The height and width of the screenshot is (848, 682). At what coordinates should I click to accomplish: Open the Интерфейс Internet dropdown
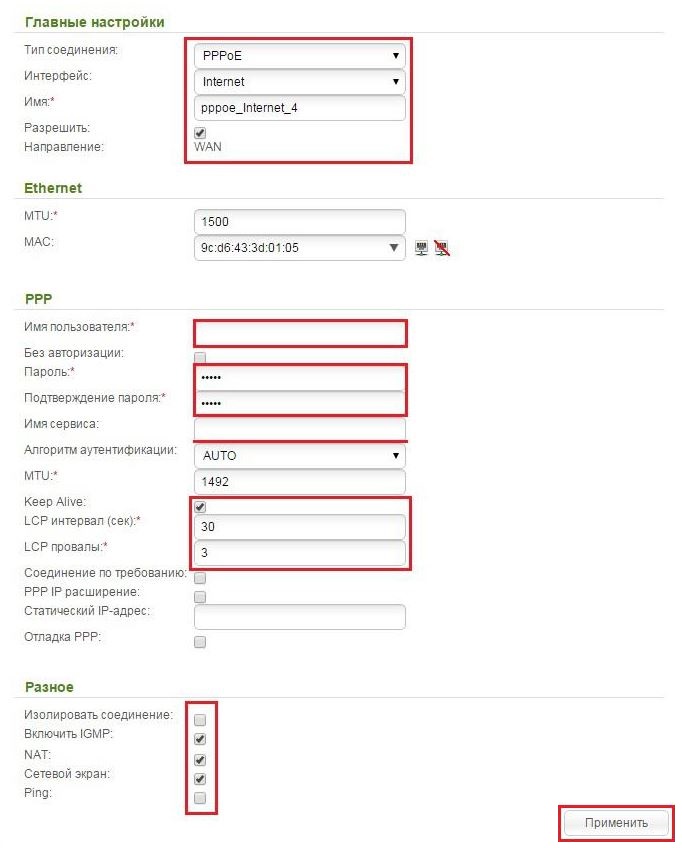click(x=300, y=82)
